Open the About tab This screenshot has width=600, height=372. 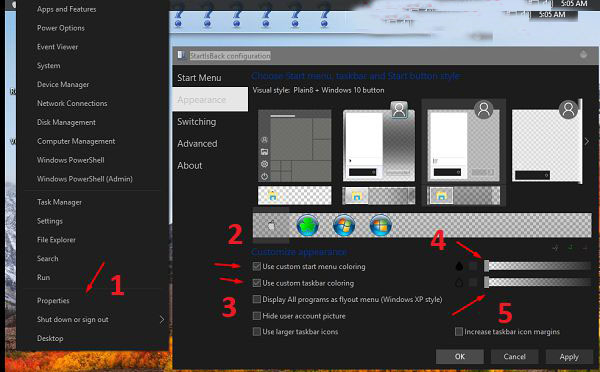[190, 165]
